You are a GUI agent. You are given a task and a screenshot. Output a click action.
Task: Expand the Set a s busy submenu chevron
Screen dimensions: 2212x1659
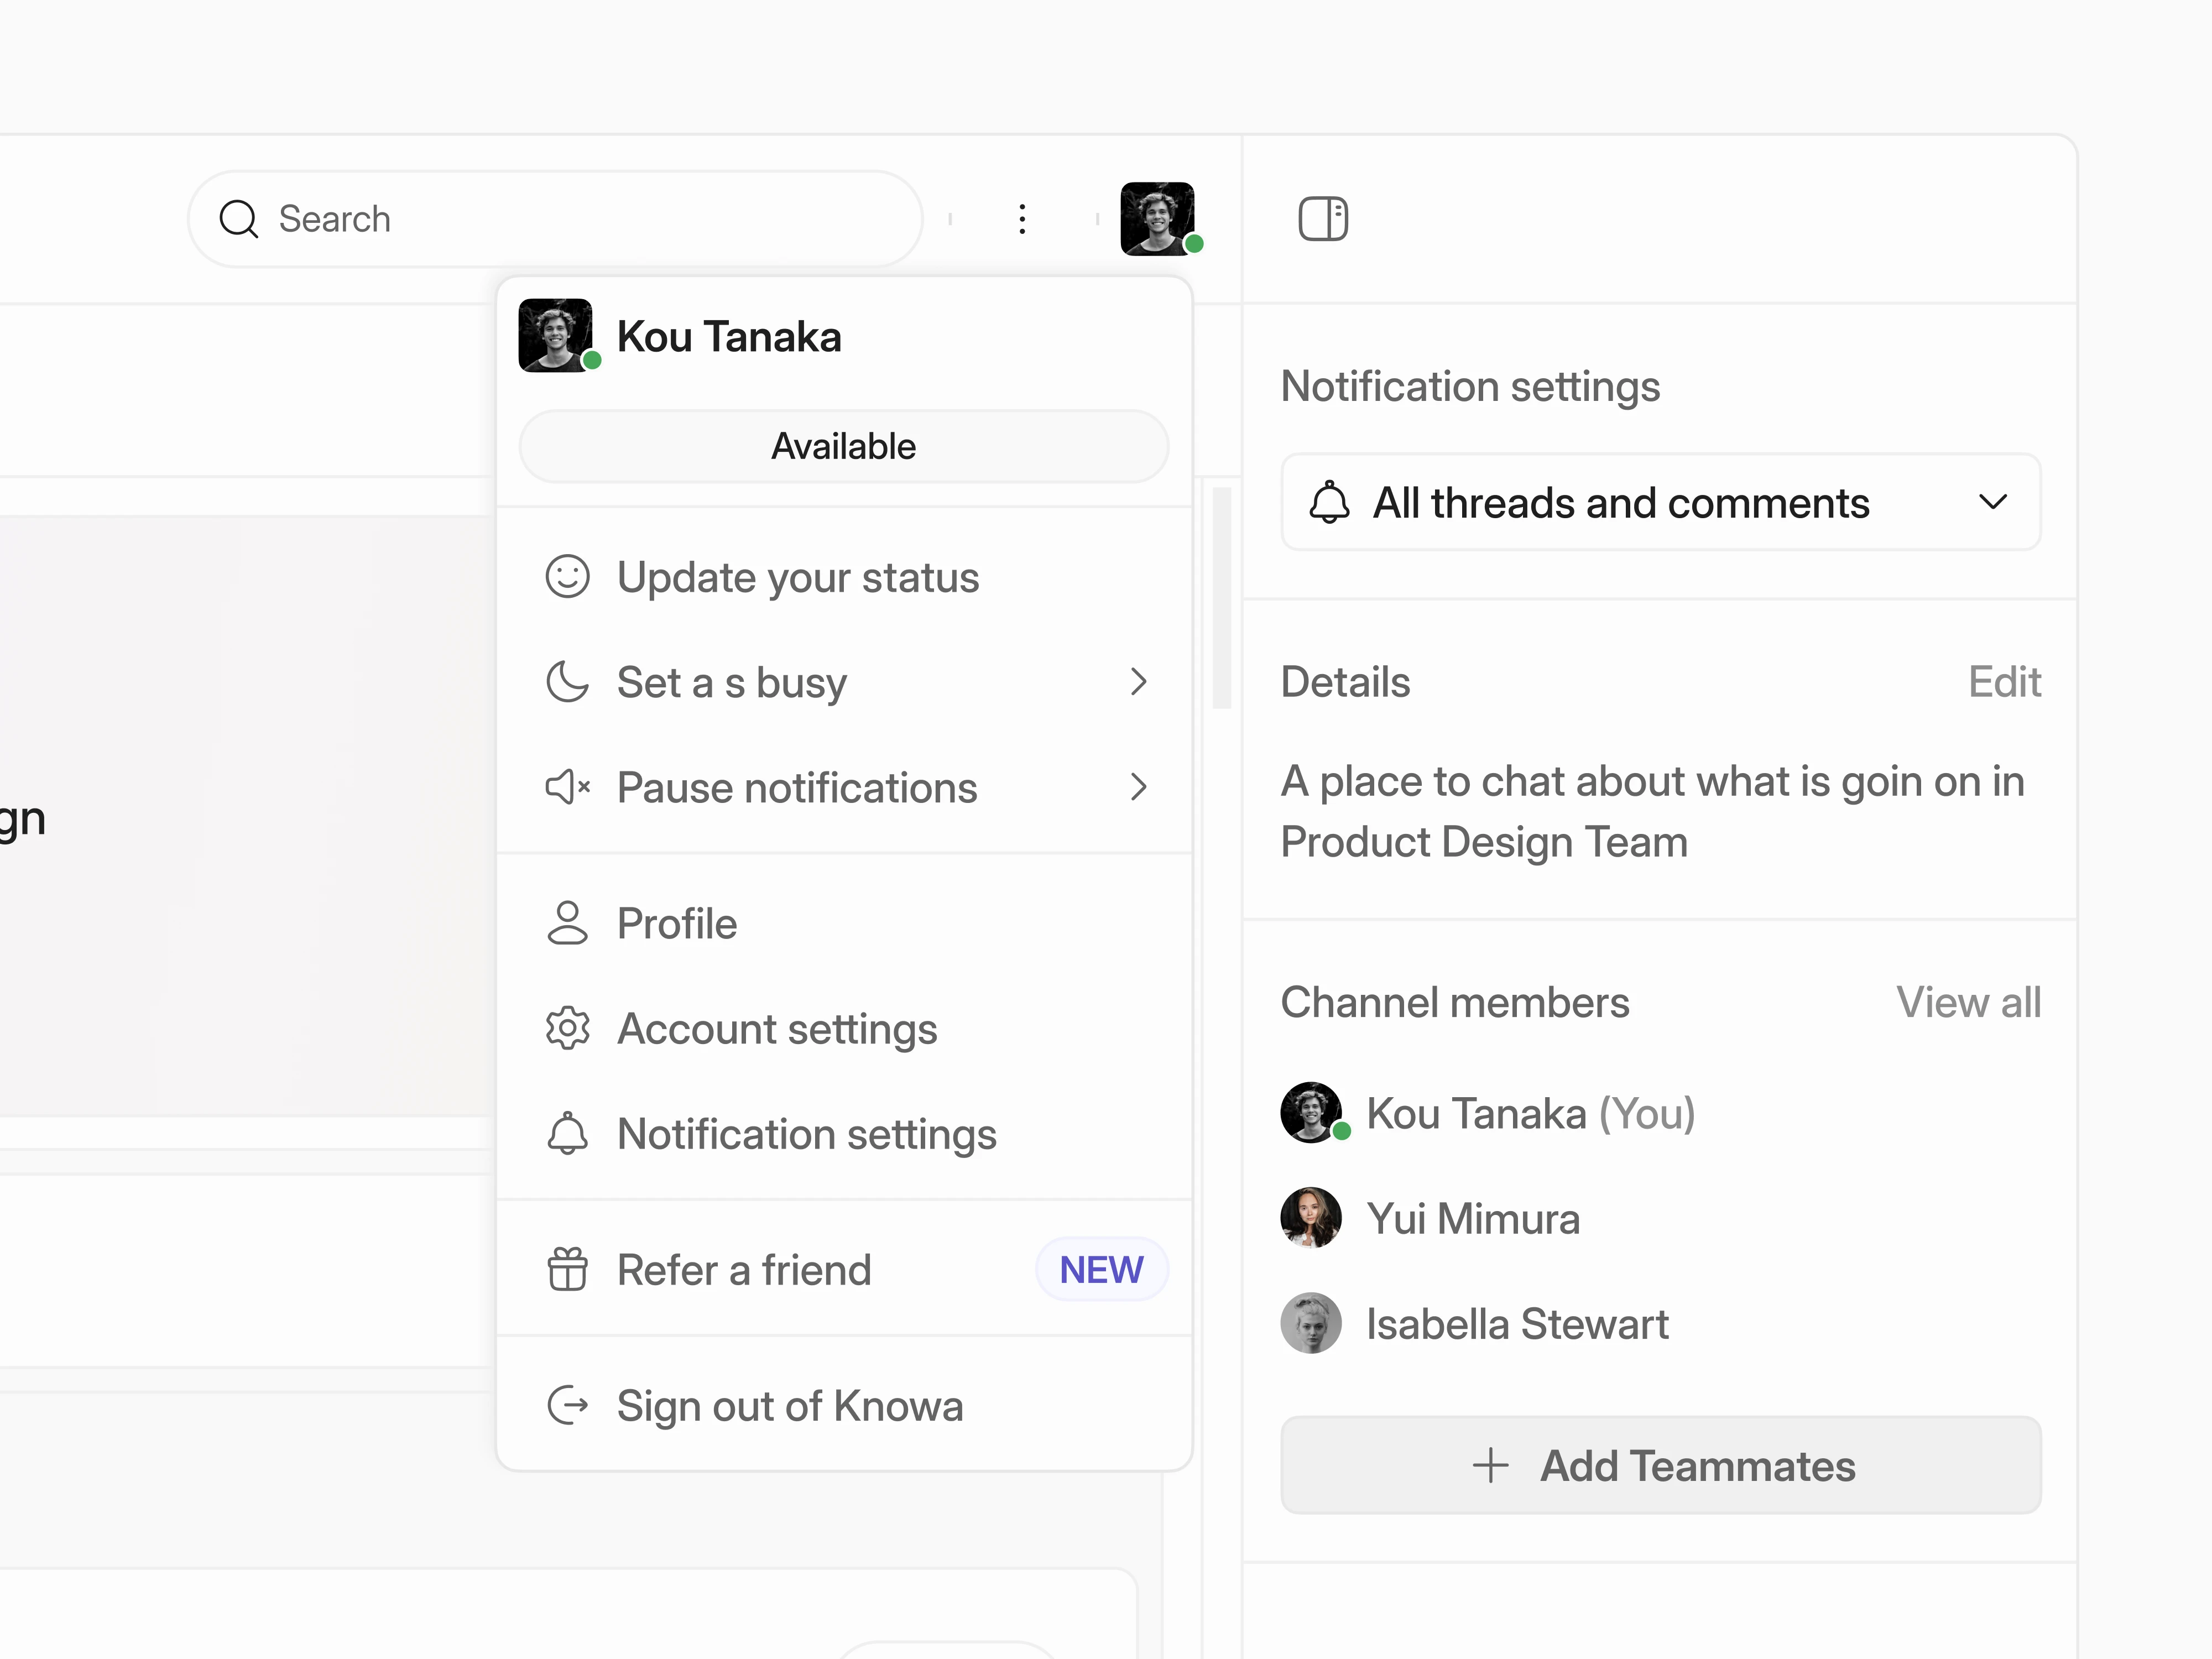pos(1138,682)
